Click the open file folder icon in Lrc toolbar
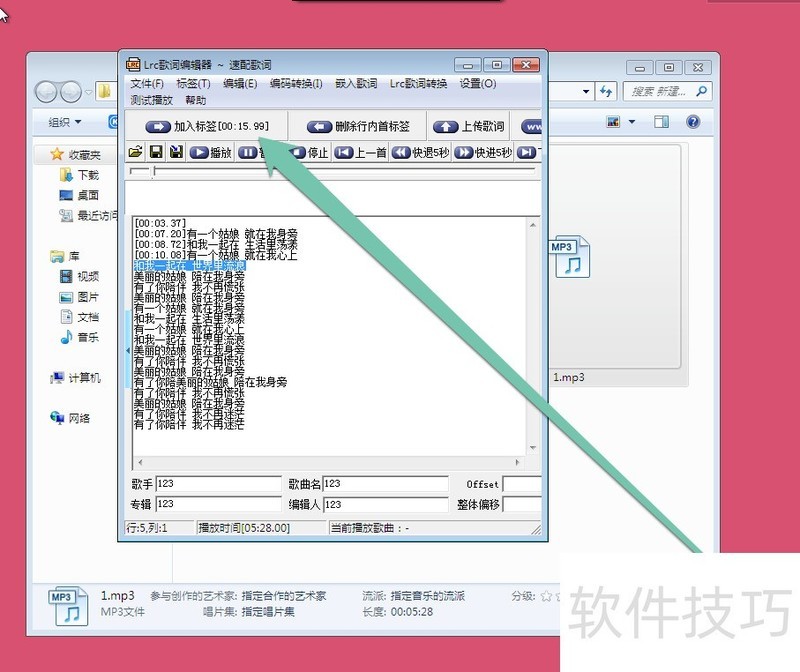Screen dimensions: 800x672 (x=135, y=152)
